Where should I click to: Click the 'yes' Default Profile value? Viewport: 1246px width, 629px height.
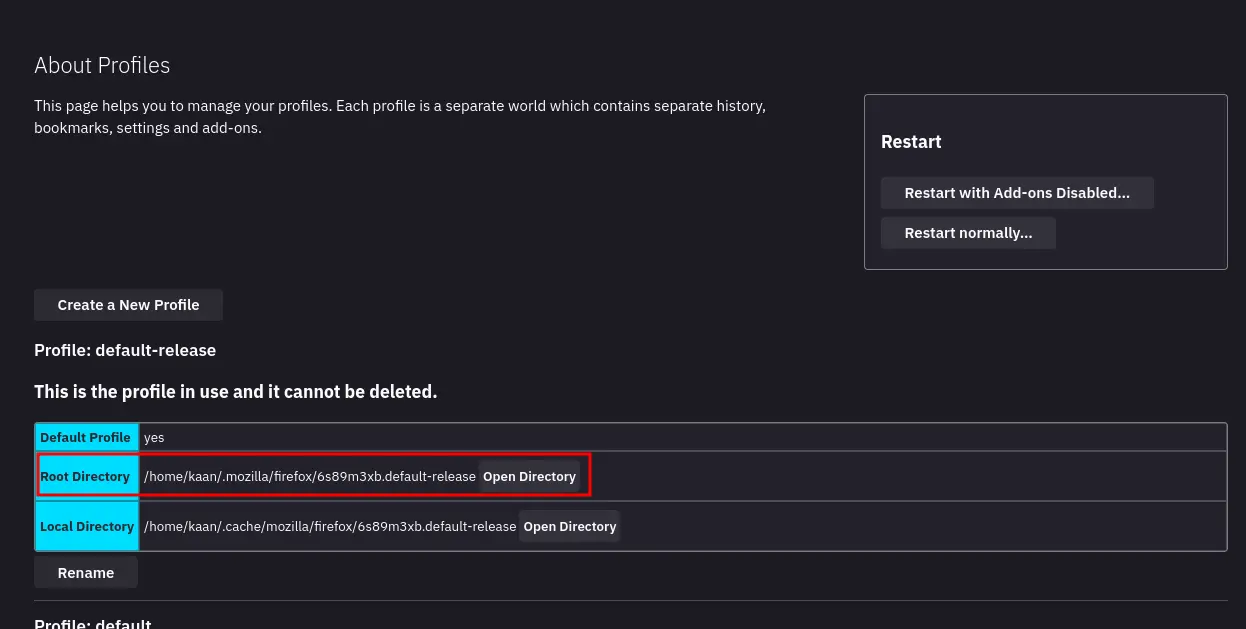[x=154, y=438]
